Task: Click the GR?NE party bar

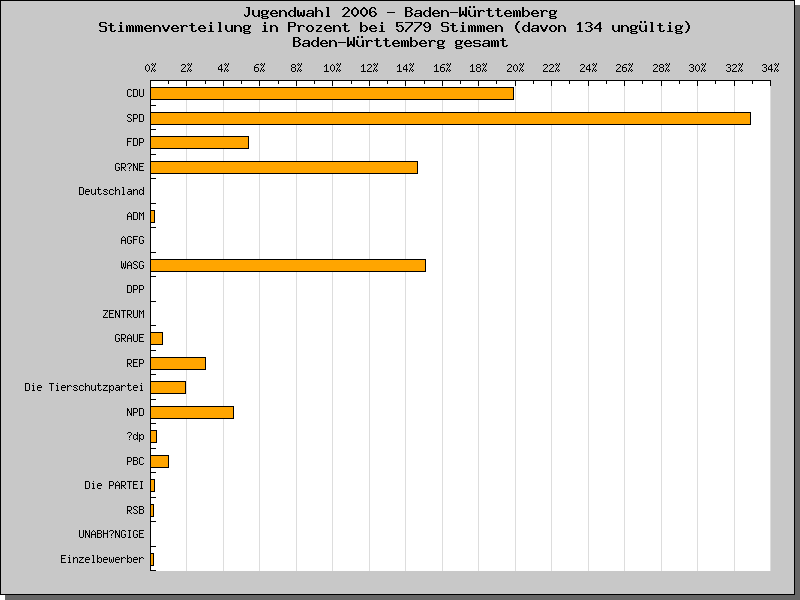Action: (284, 167)
